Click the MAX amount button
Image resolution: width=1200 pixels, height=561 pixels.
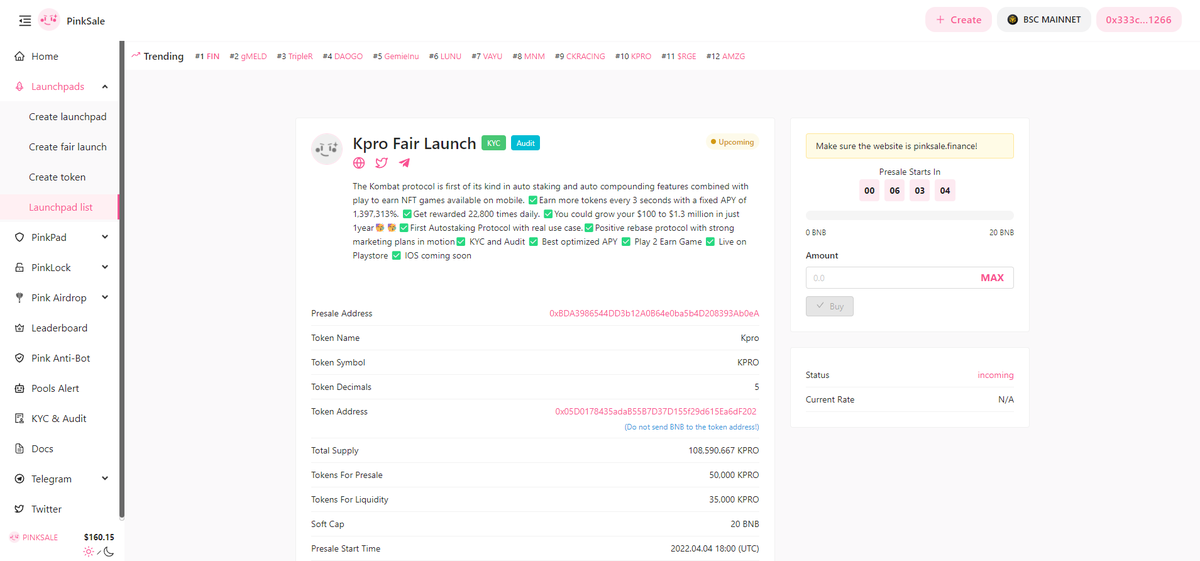[x=992, y=278]
